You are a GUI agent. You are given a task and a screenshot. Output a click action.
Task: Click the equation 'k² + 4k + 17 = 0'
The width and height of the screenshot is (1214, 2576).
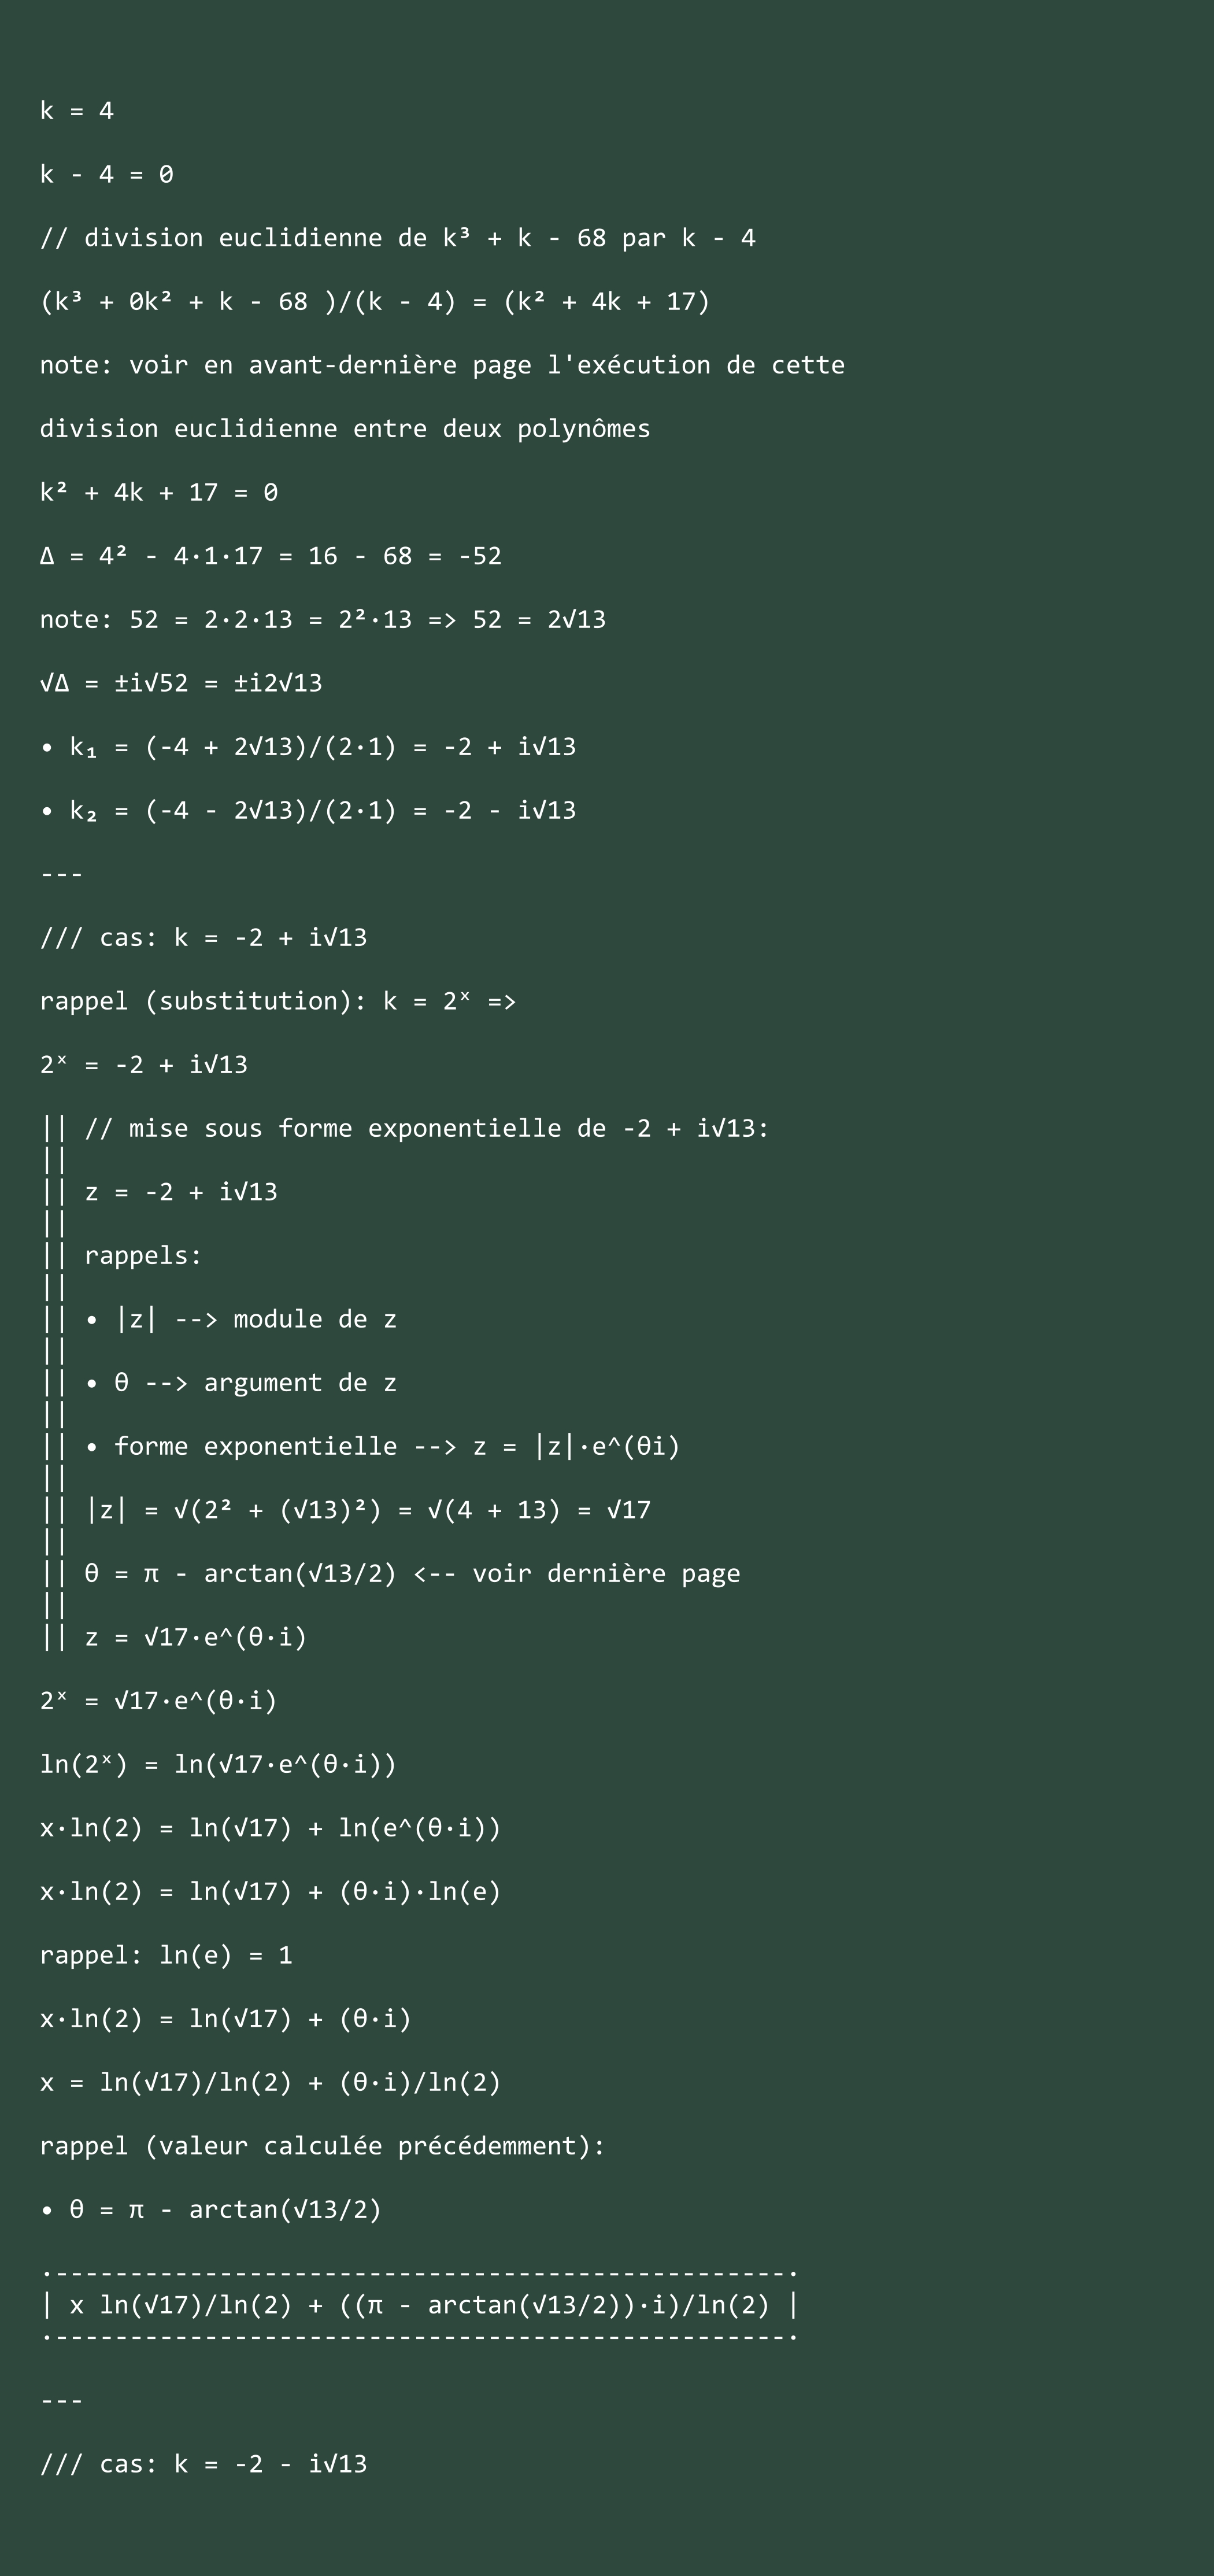click(159, 492)
